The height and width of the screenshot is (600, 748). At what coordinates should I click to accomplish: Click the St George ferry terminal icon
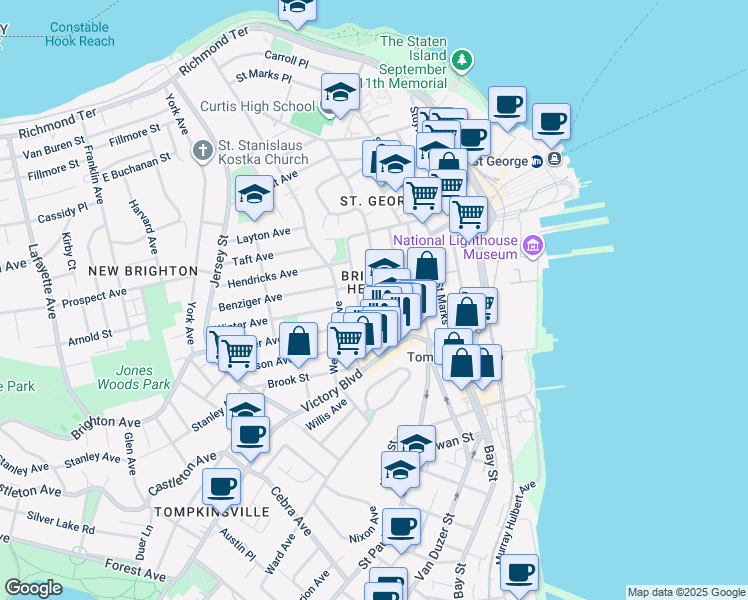pyautogui.click(x=554, y=159)
